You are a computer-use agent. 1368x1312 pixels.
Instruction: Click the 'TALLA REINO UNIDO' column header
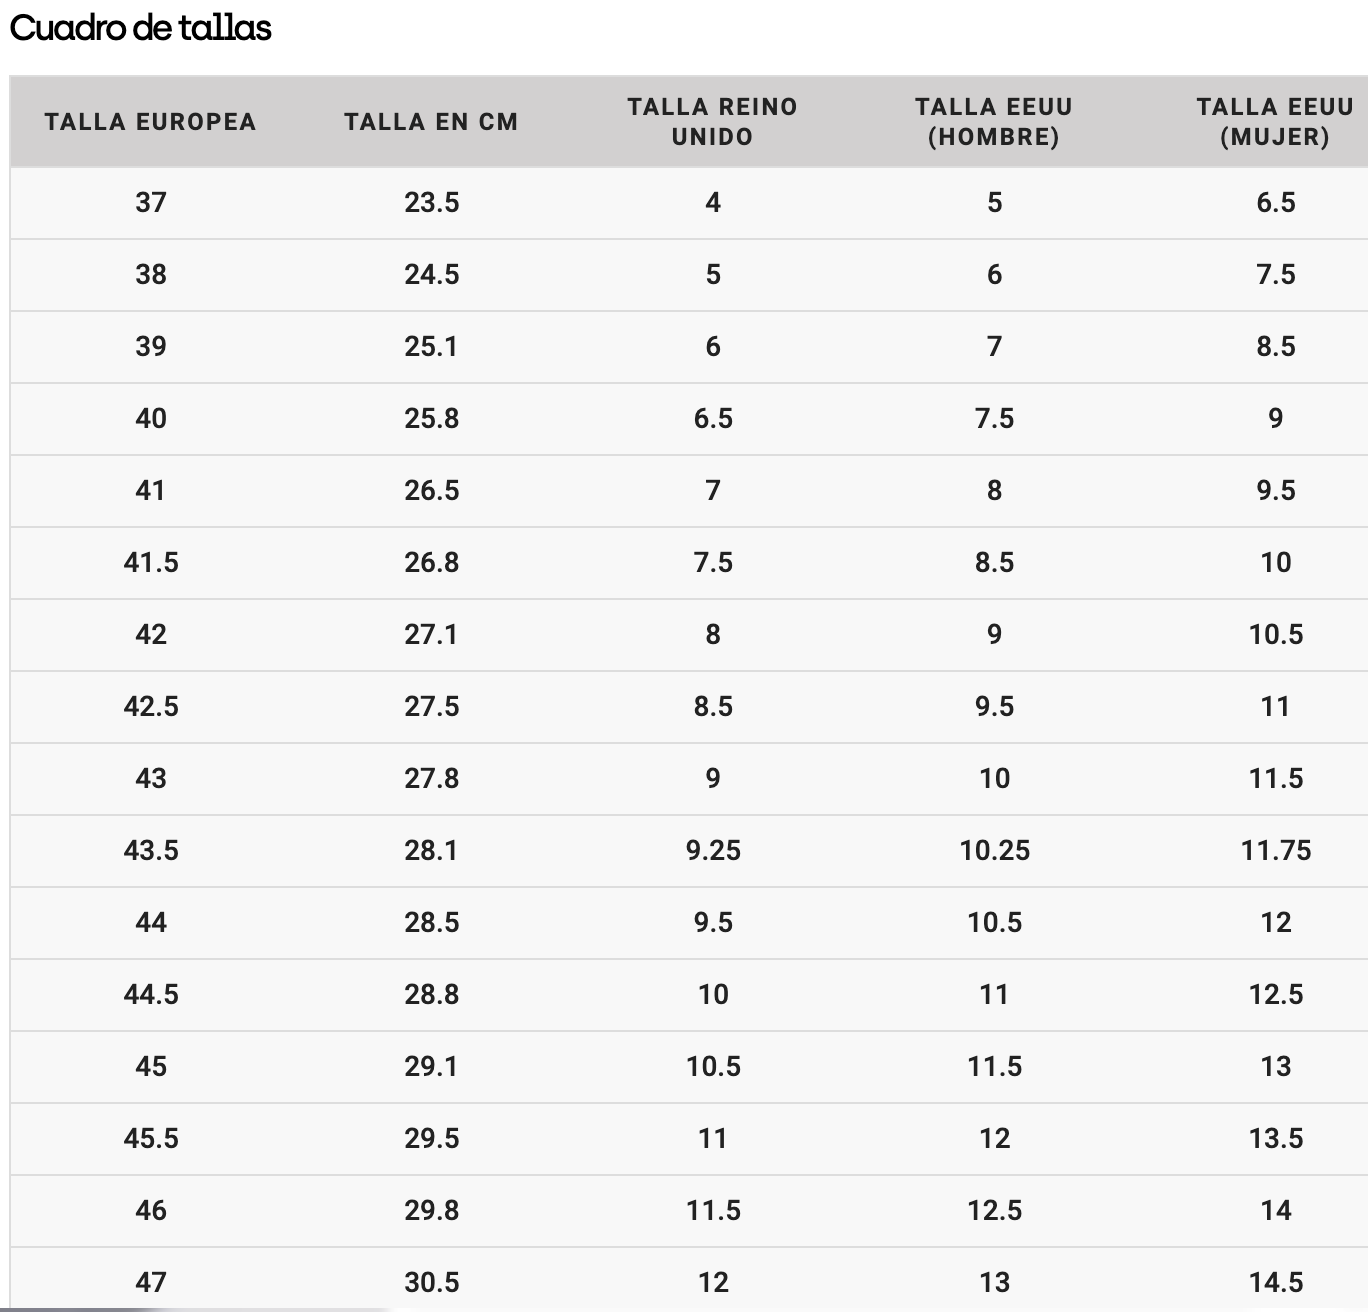click(x=713, y=122)
